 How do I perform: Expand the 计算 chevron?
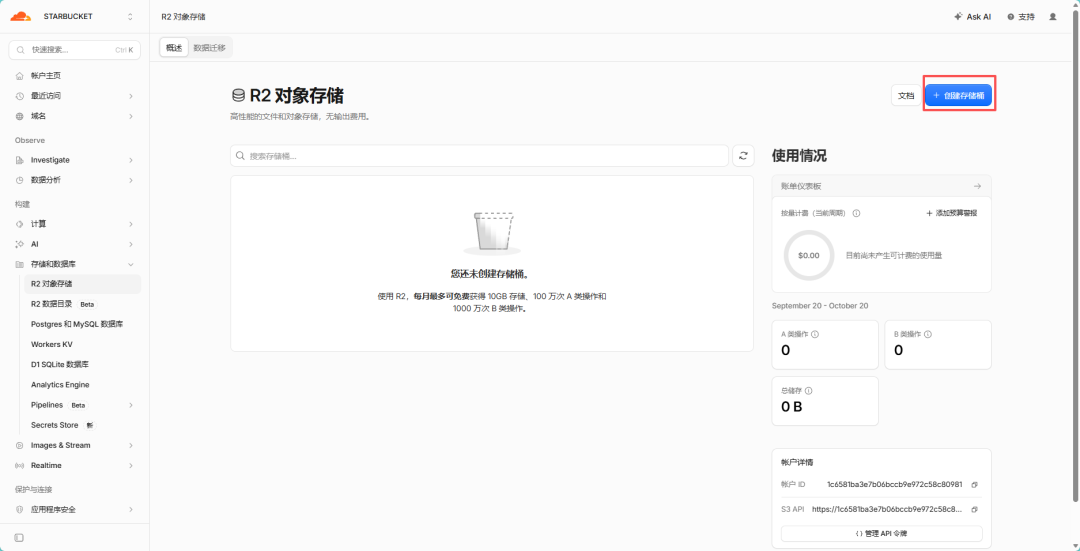point(131,224)
